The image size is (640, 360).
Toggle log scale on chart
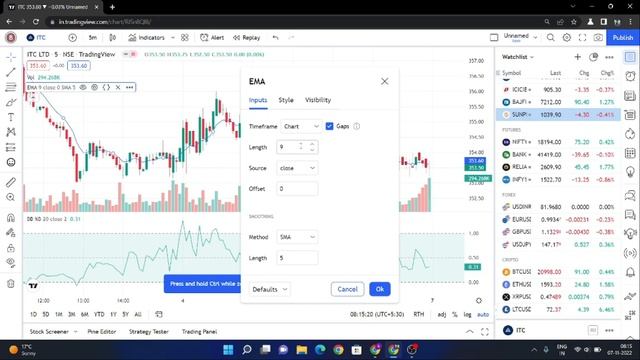(467, 314)
